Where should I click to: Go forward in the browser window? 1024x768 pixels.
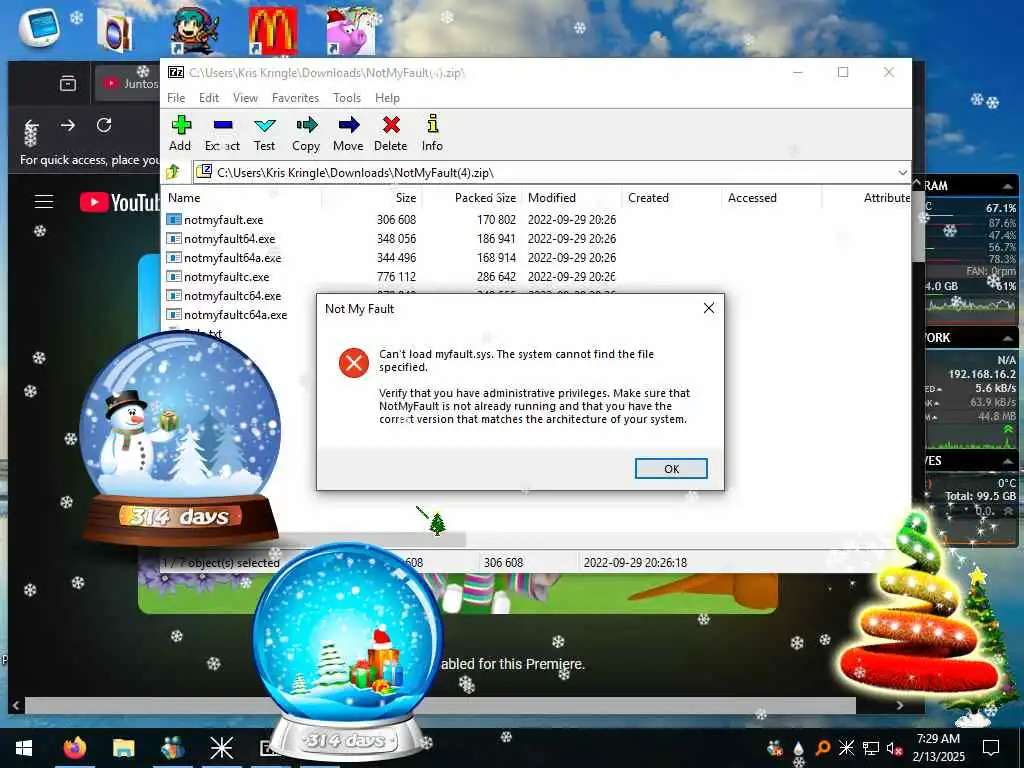click(68, 125)
